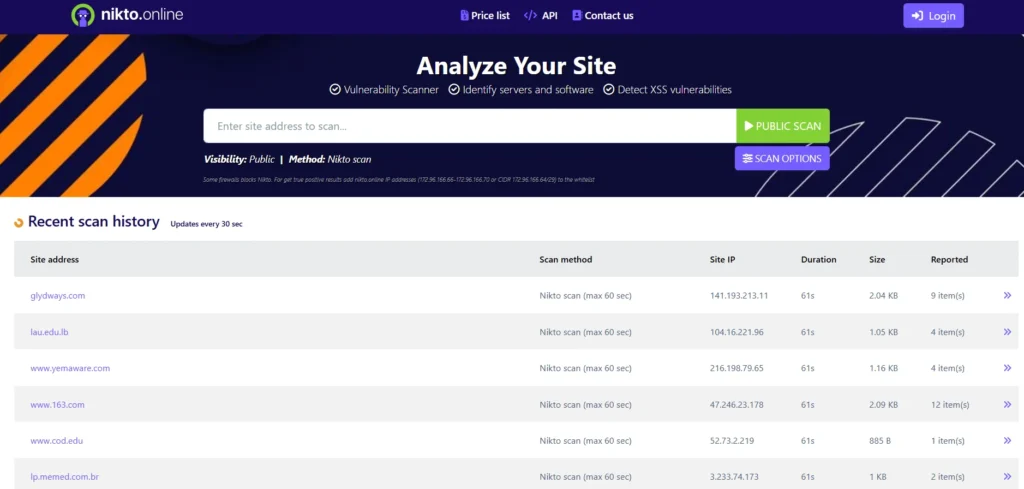Click the Site IP column header
Image resolution: width=1024 pixels, height=489 pixels.
(x=722, y=259)
